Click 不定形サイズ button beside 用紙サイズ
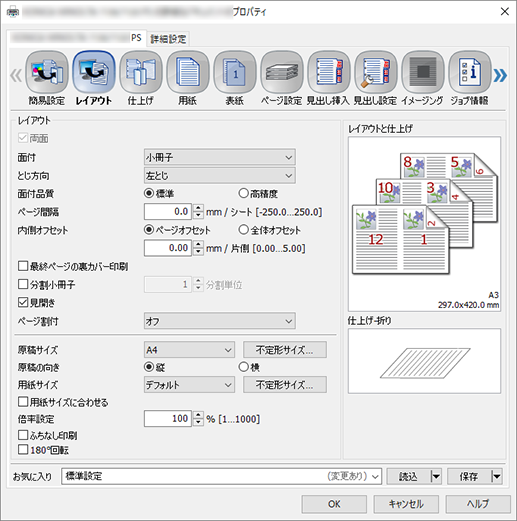Viewport: 517px width, 521px height. [285, 385]
